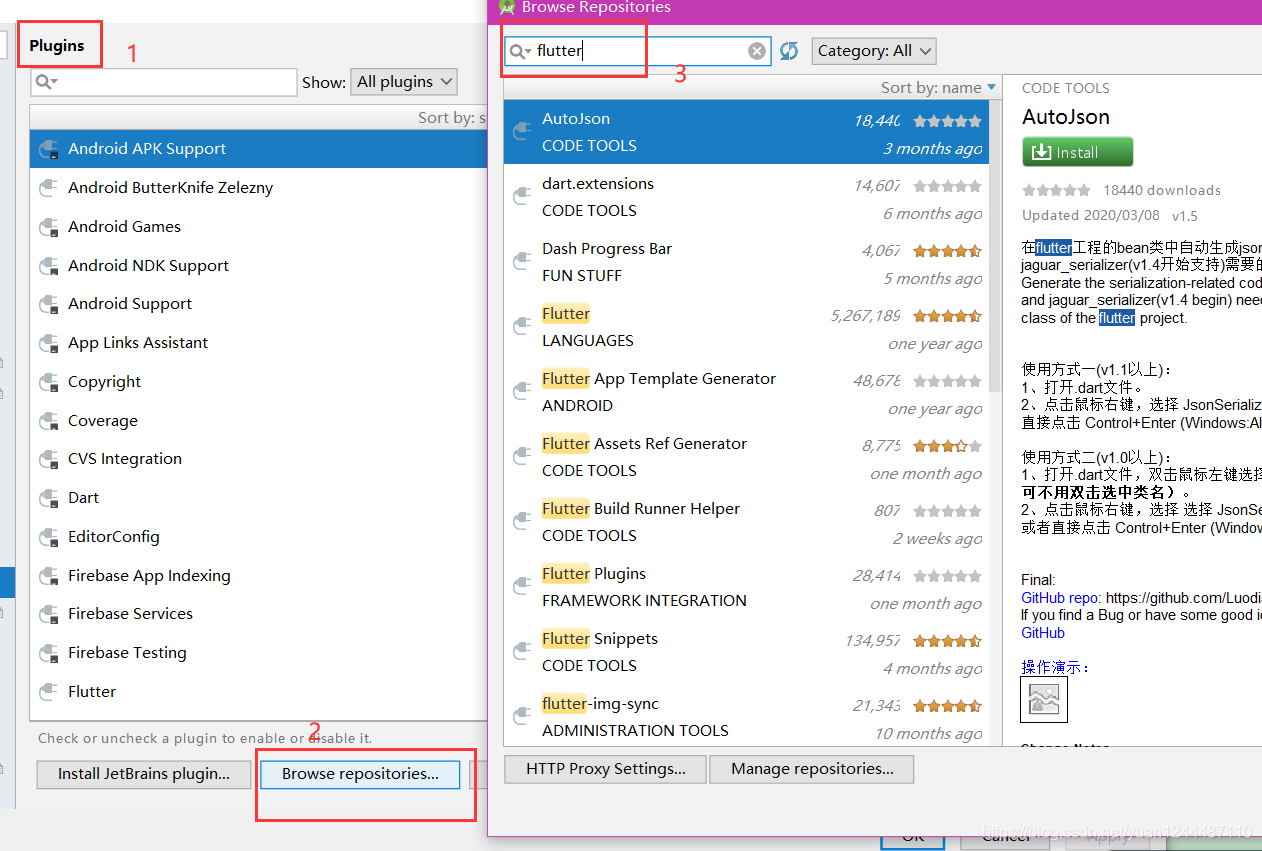Click plug icon beside Android ButterKnife Zelezny

(x=49, y=188)
